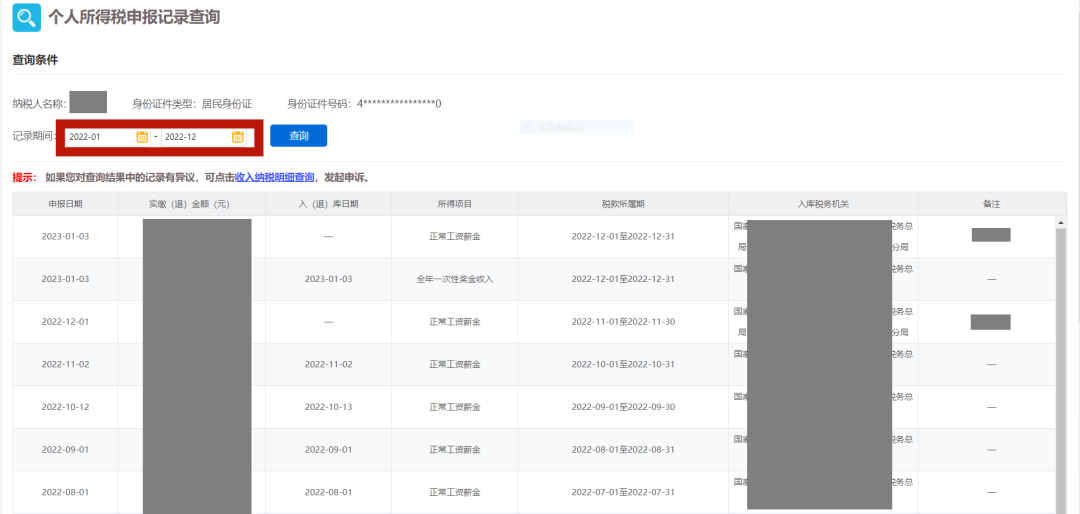Click period 2022-08-01至2022-08-31 cell
This screenshot has height=514, width=1080.
(623, 450)
